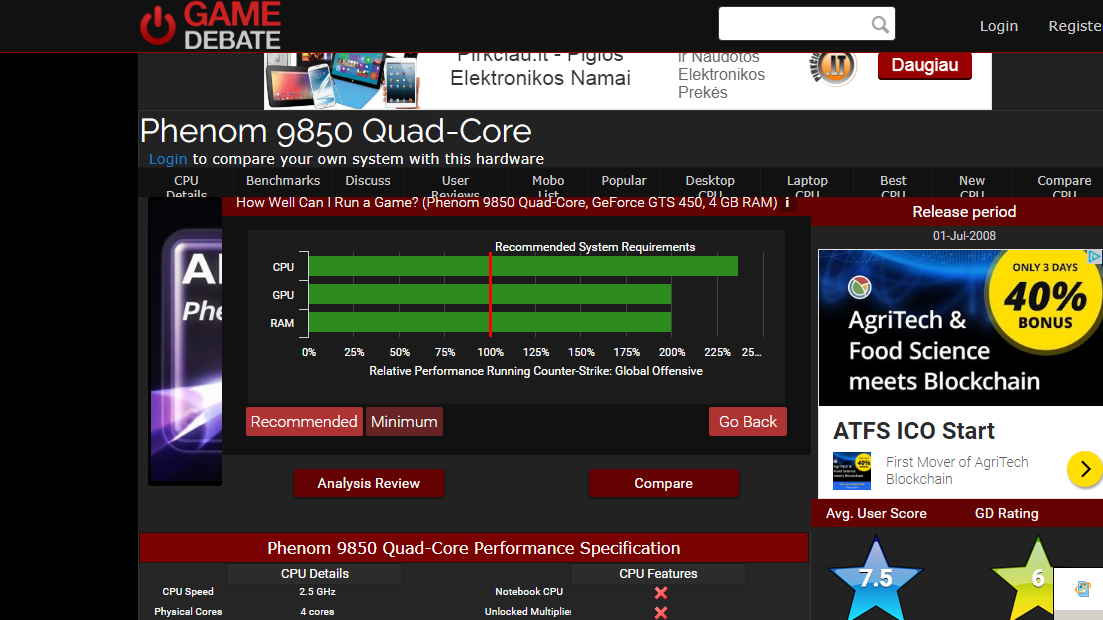Click inside the search input field

(795, 24)
